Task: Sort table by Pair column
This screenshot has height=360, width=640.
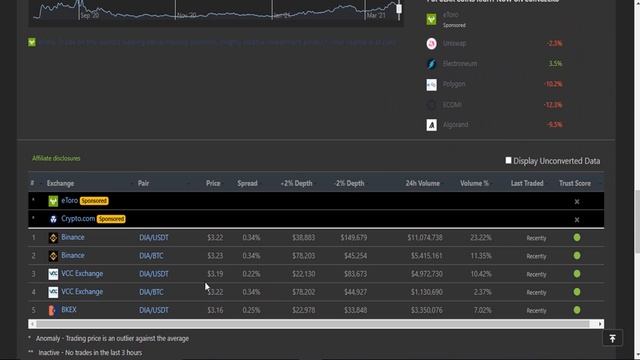Action: [x=143, y=183]
